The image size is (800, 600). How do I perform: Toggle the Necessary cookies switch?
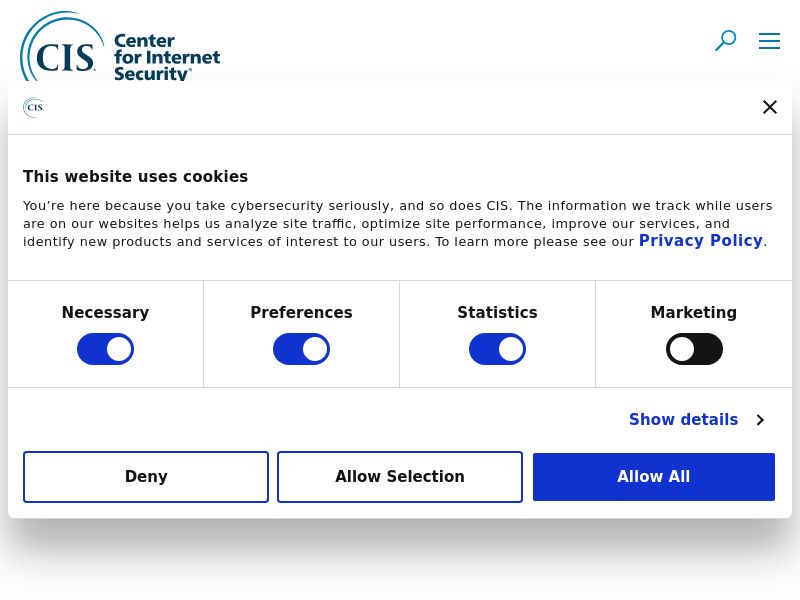click(x=105, y=349)
